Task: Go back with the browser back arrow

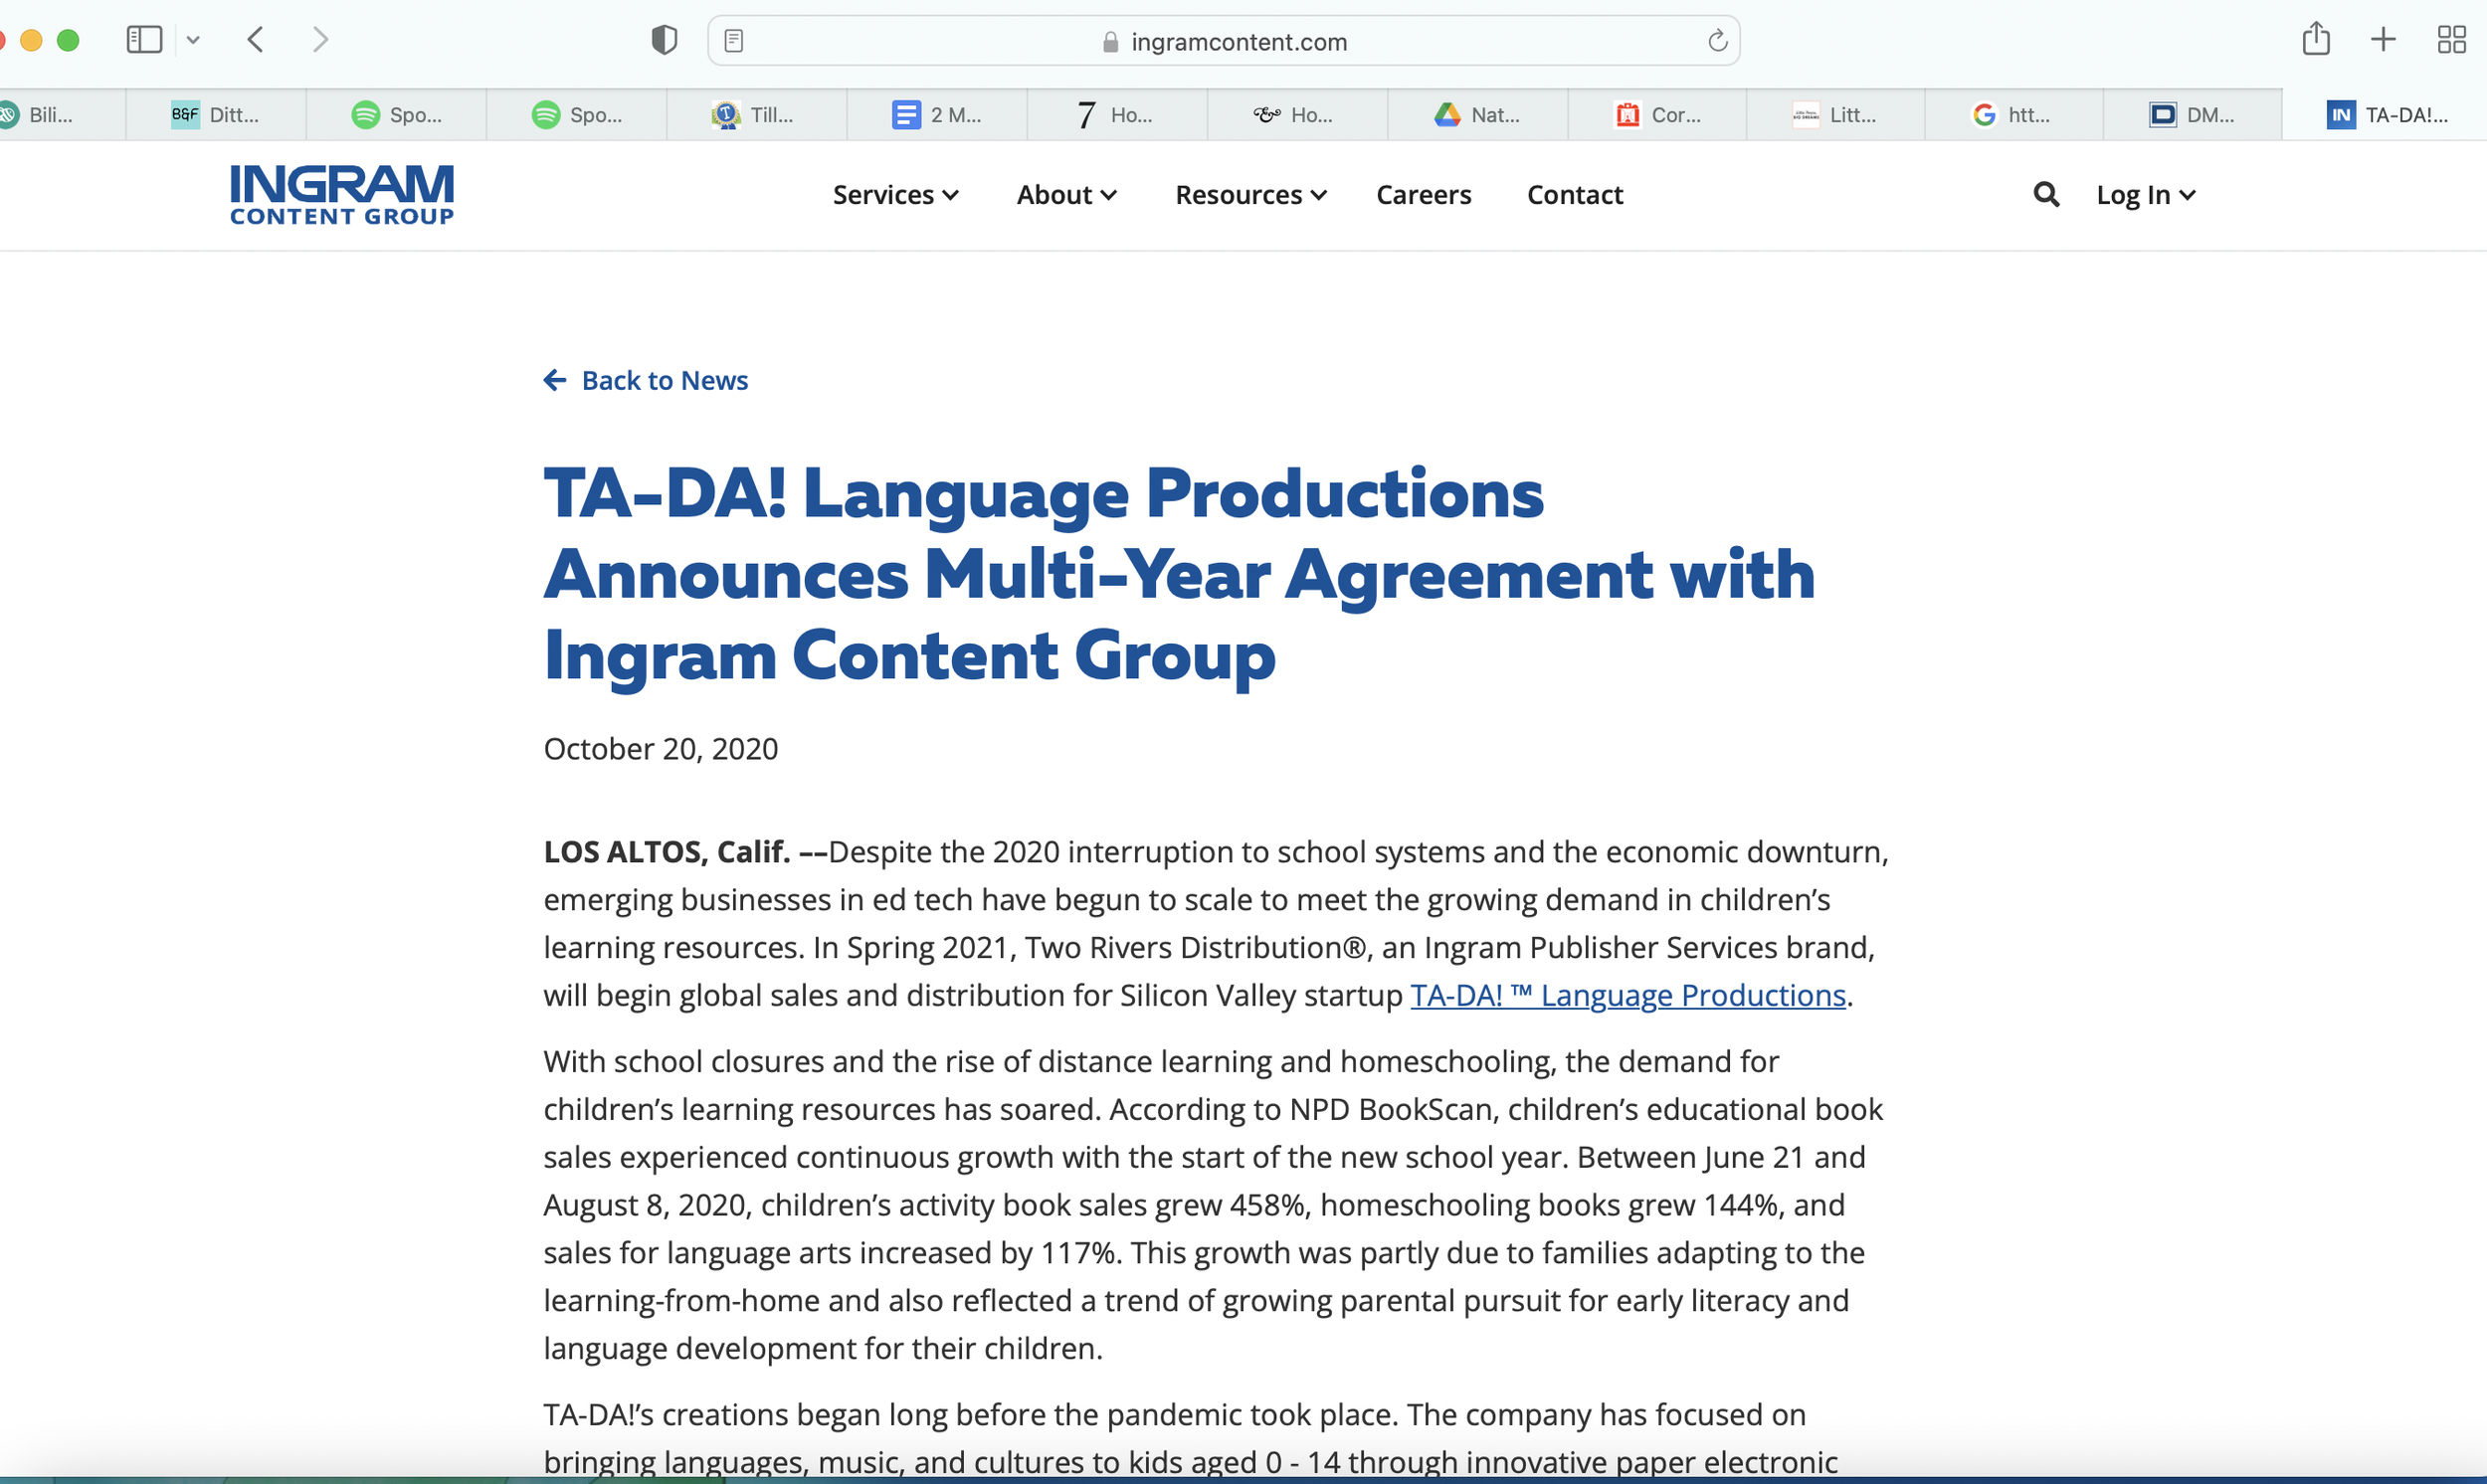Action: coord(256,40)
